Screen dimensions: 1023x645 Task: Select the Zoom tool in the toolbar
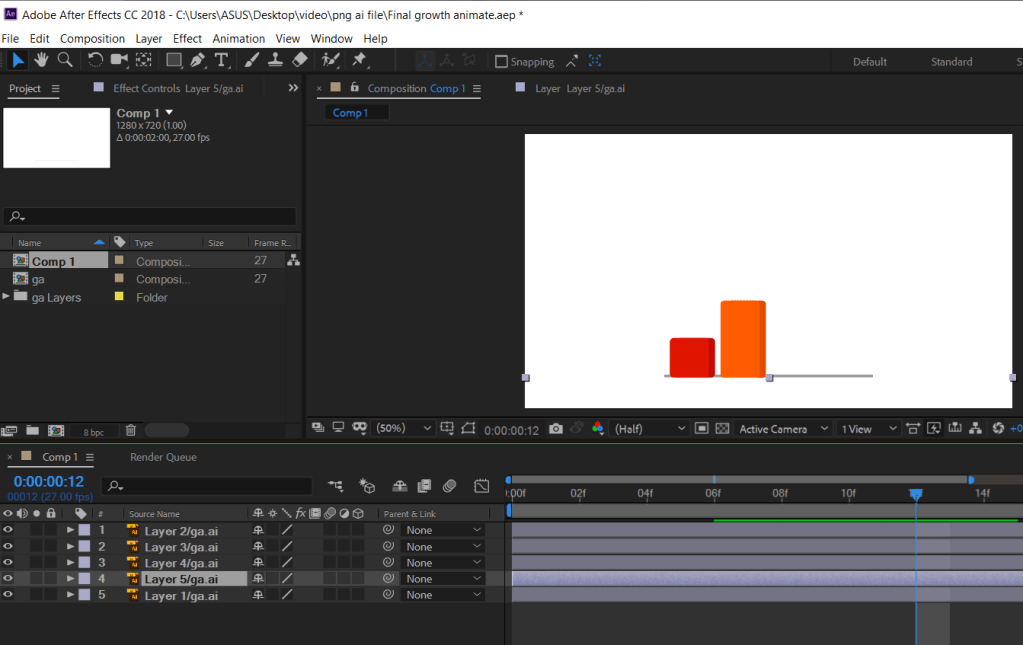(x=65, y=61)
